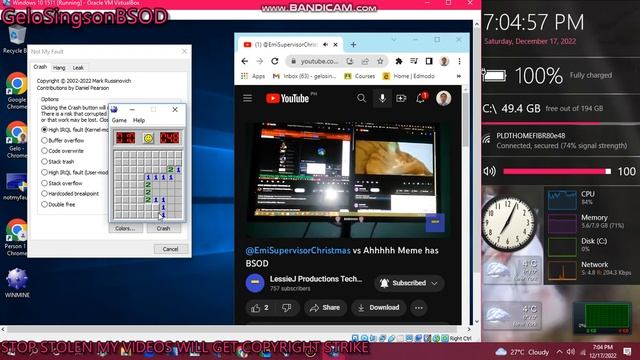Expand Subscribed notification dropdown chevron
This screenshot has width=640, height=360.
(x=435, y=283)
